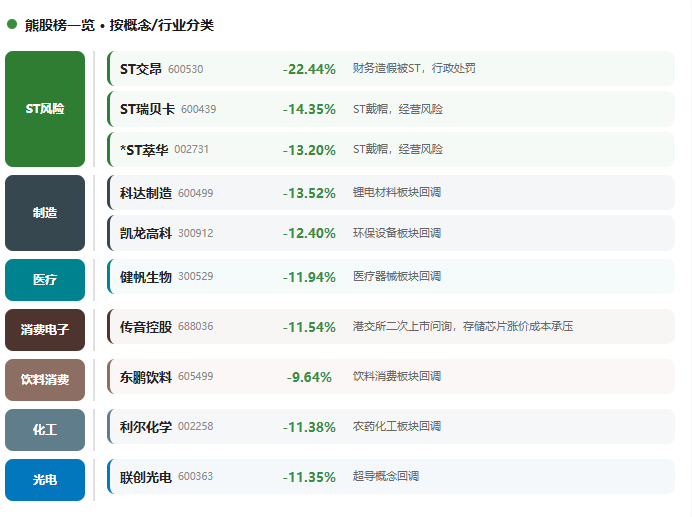Click stock name *ST萃华
The width and height of the screenshot is (692, 517).
pos(144,150)
